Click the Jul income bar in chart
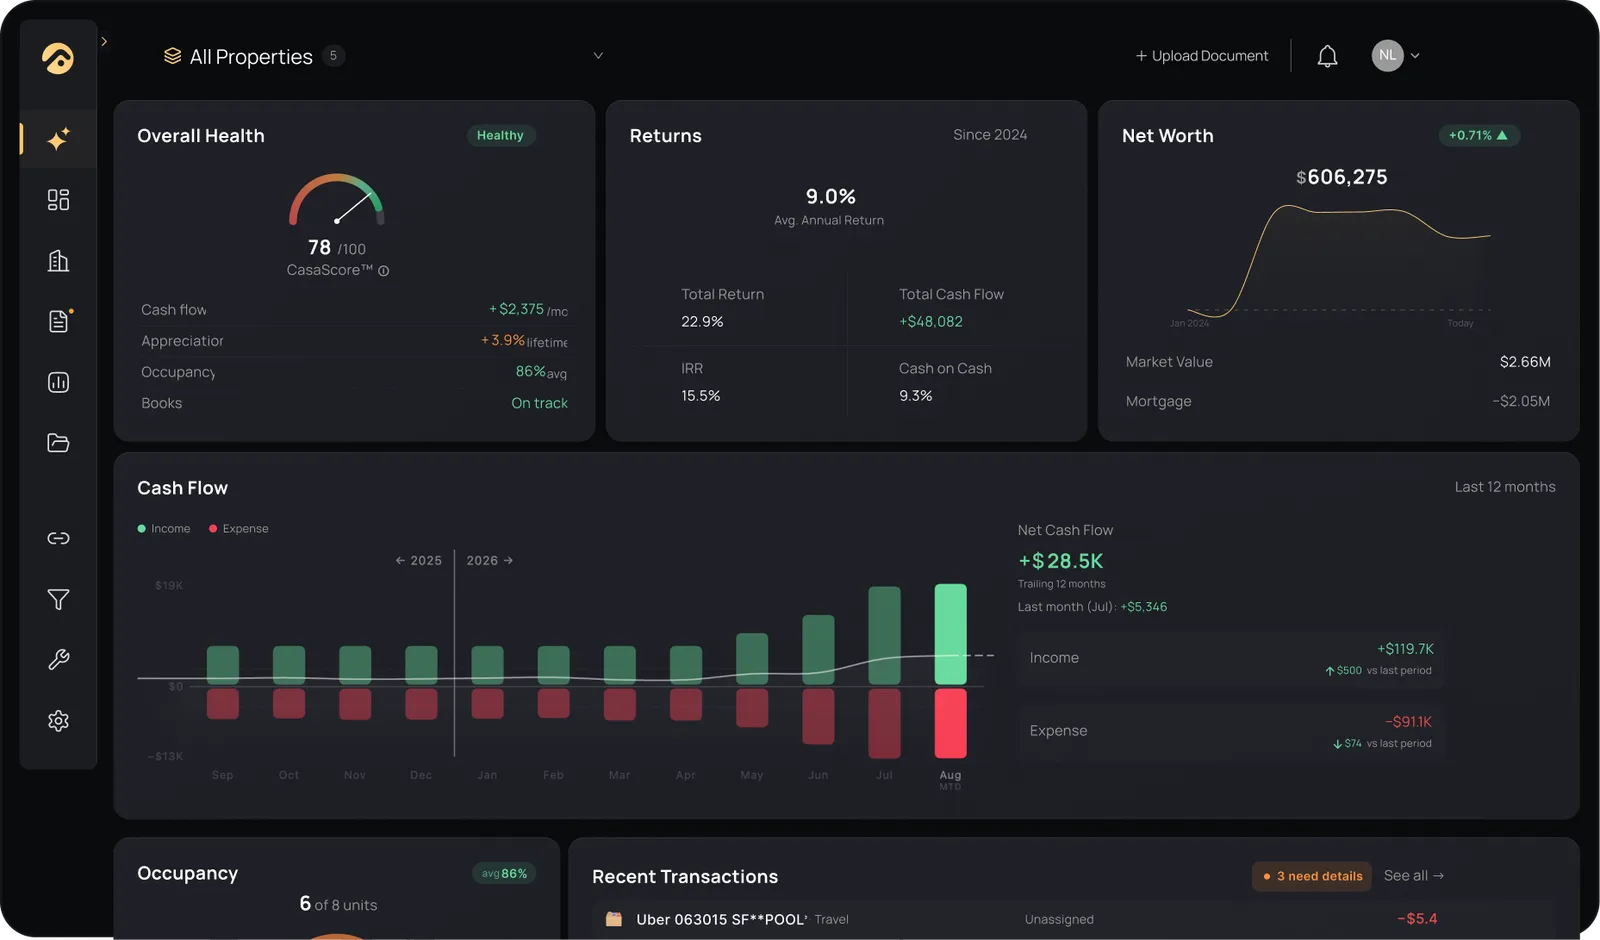Screen dimensions: 1600x940 [x=884, y=636]
